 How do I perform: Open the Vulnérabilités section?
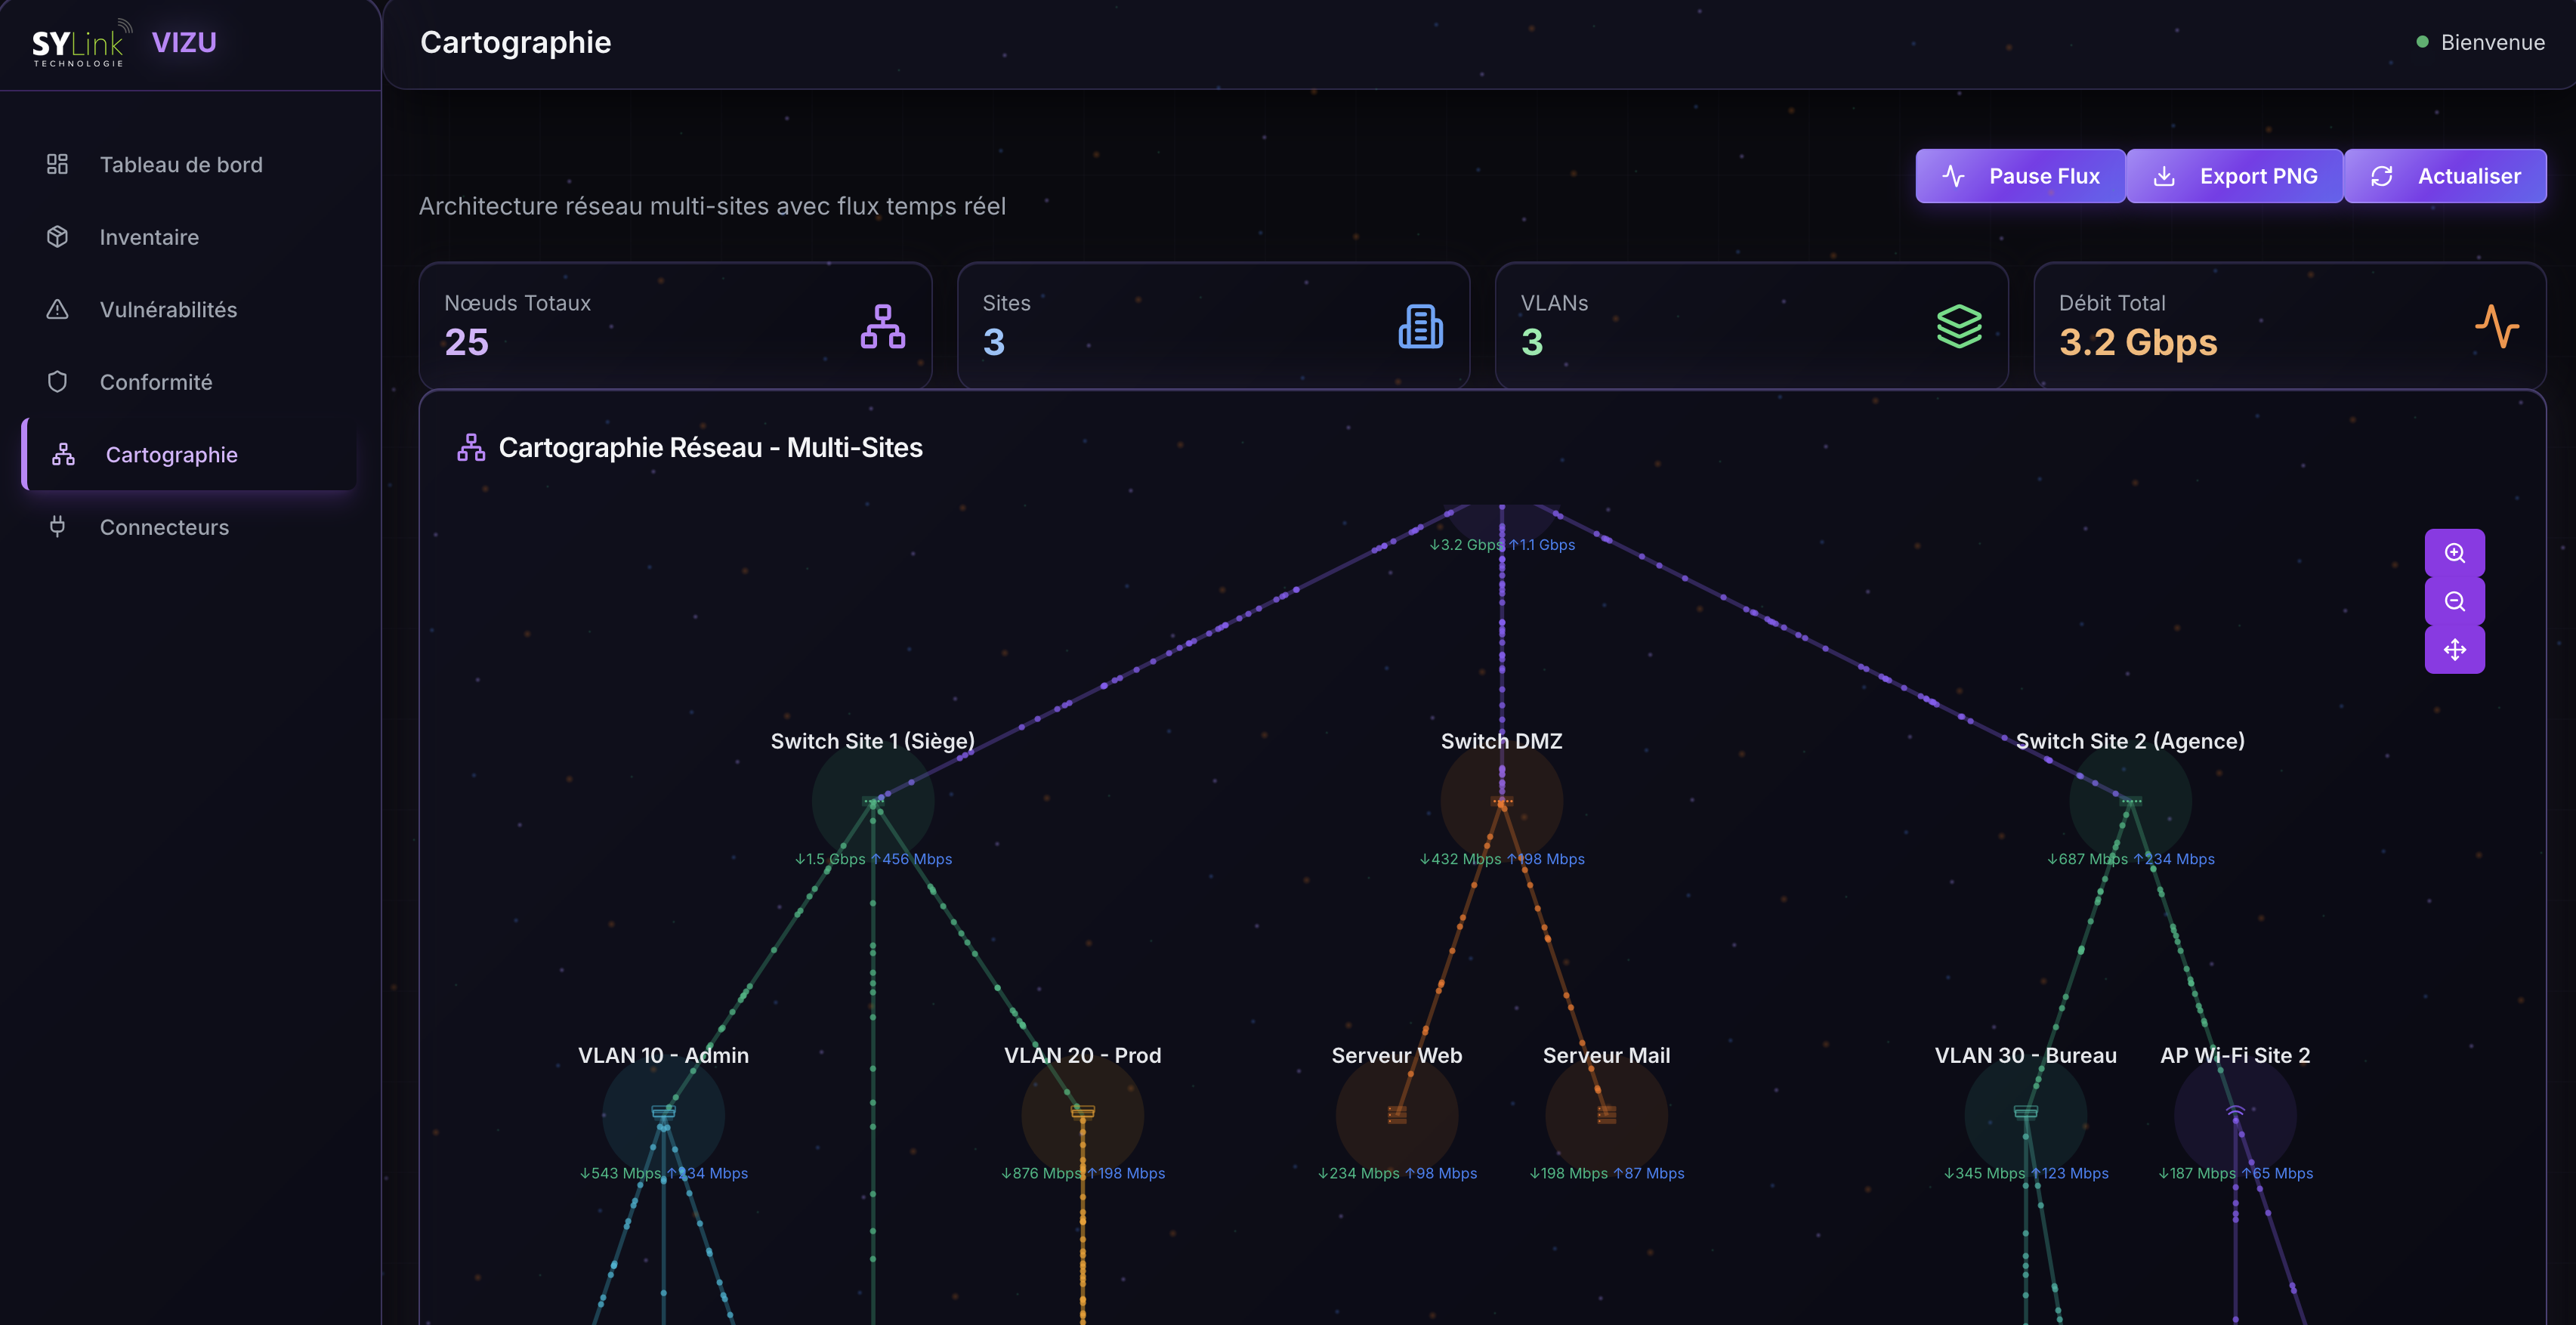click(168, 309)
